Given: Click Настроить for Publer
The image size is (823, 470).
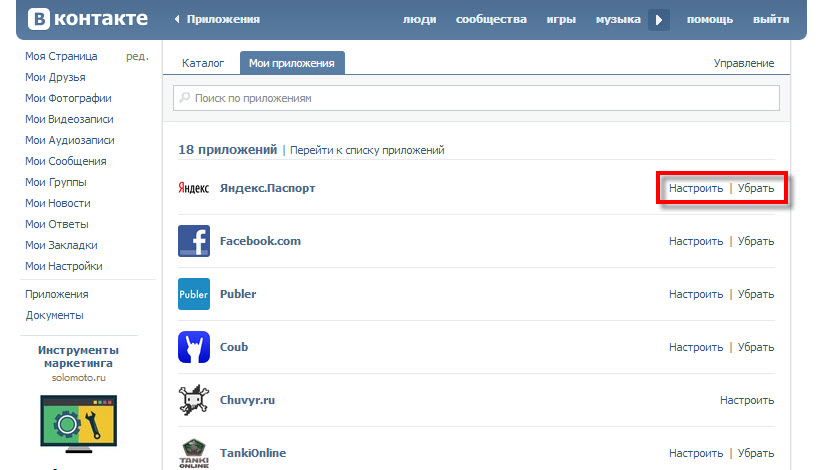Looking at the screenshot, I should tap(695, 294).
